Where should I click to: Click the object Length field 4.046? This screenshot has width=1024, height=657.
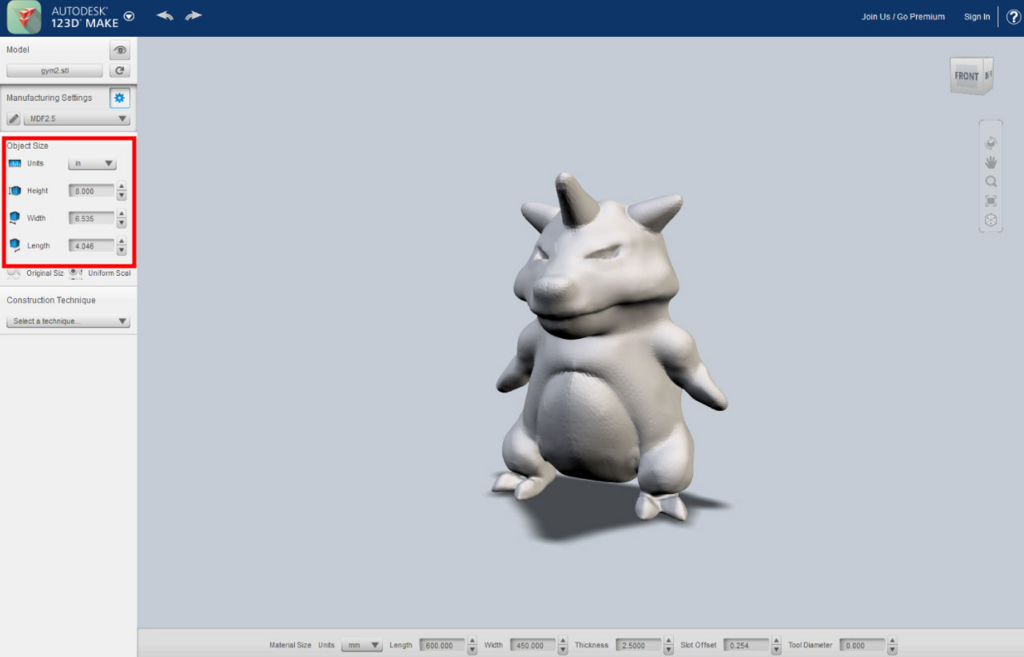91,246
